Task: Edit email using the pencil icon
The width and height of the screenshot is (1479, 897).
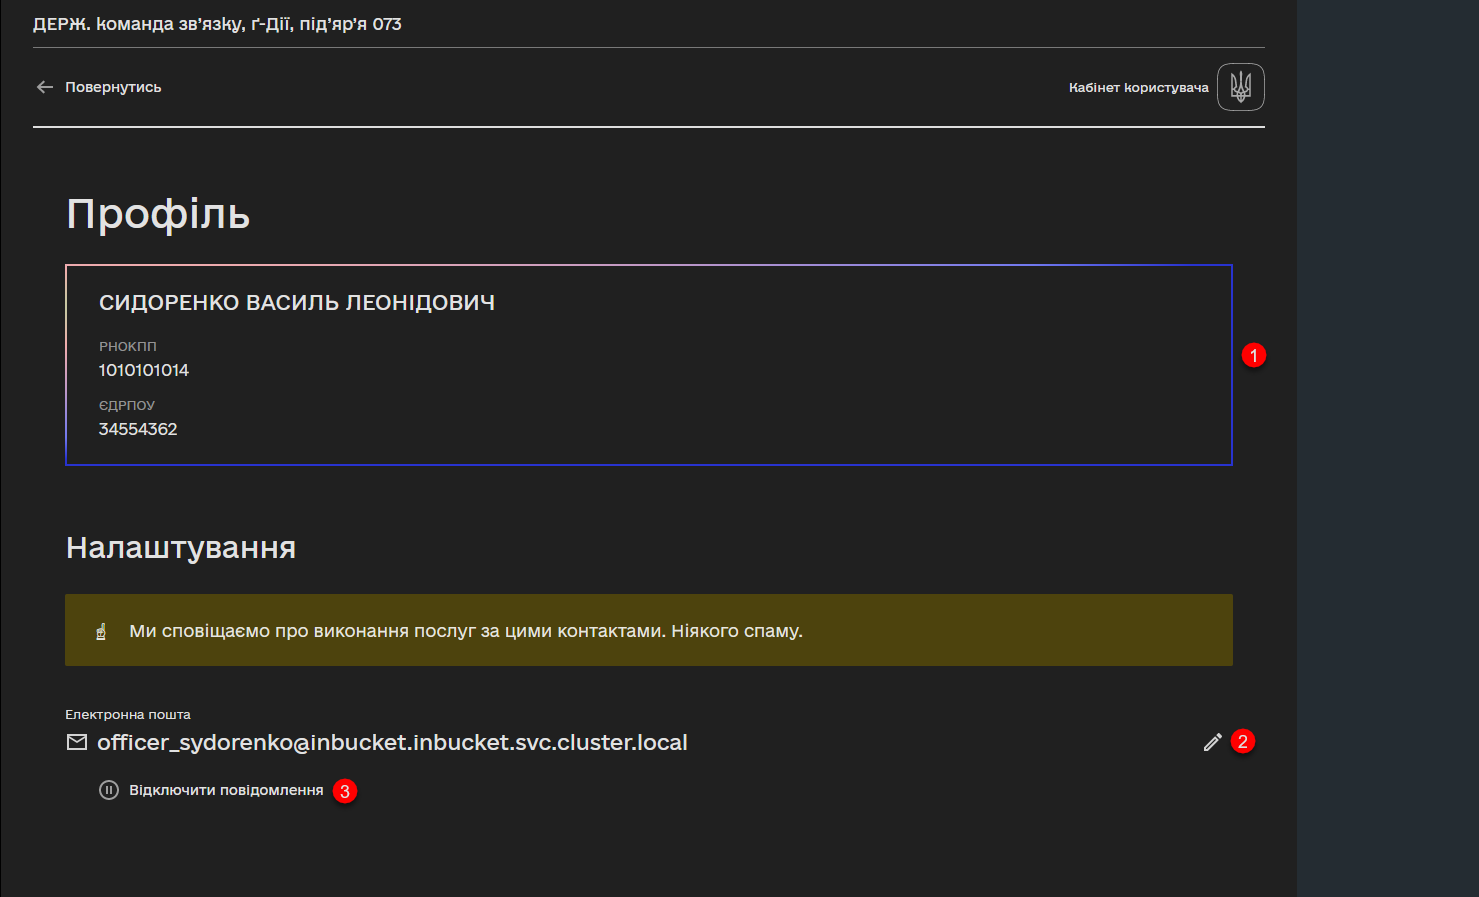Action: (1212, 742)
